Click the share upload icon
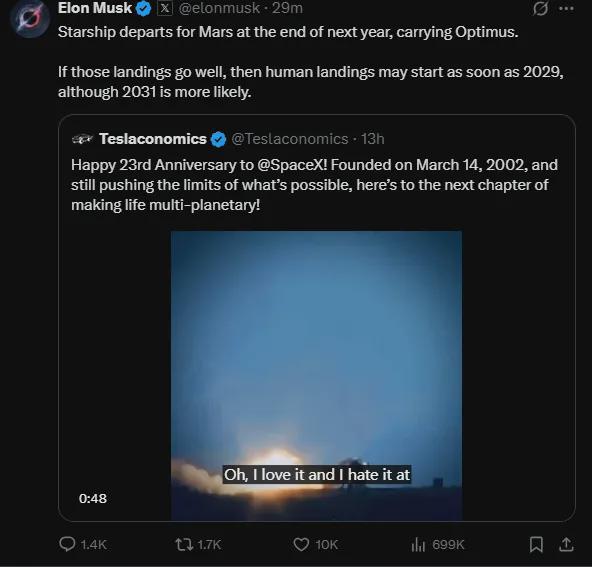 (566, 544)
